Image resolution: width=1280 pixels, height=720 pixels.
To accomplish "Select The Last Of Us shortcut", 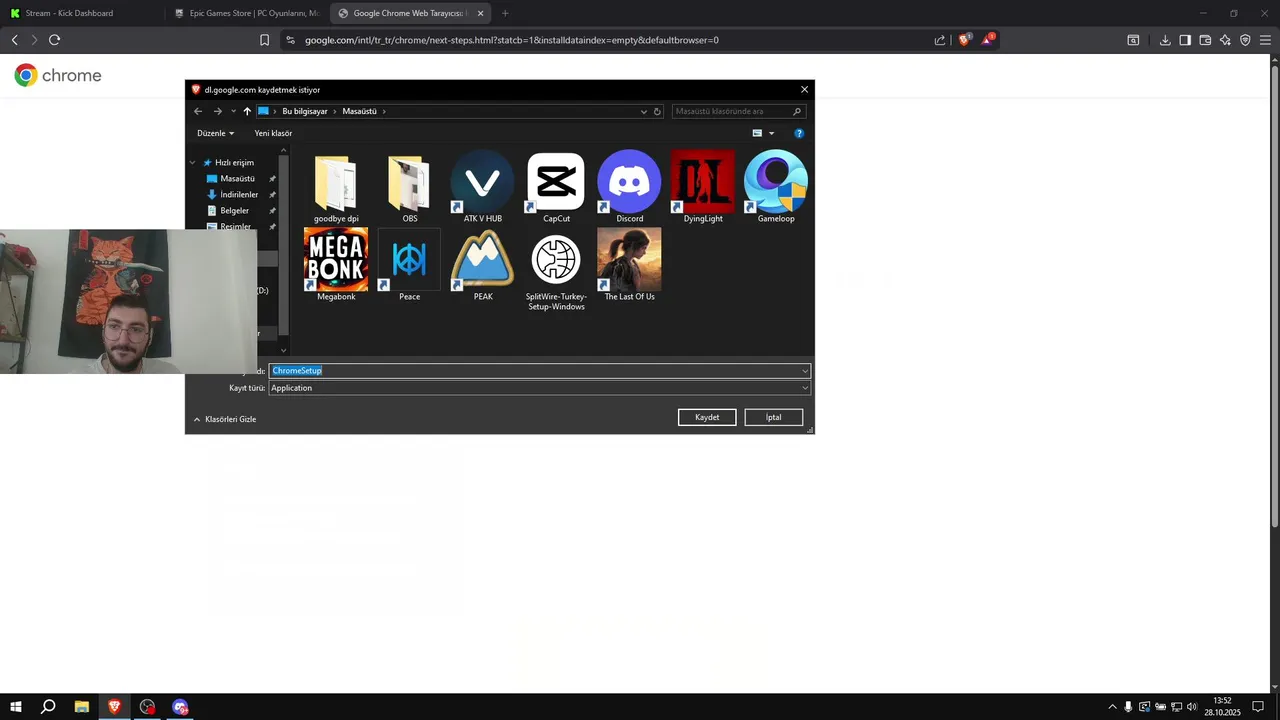I will 629,265.
